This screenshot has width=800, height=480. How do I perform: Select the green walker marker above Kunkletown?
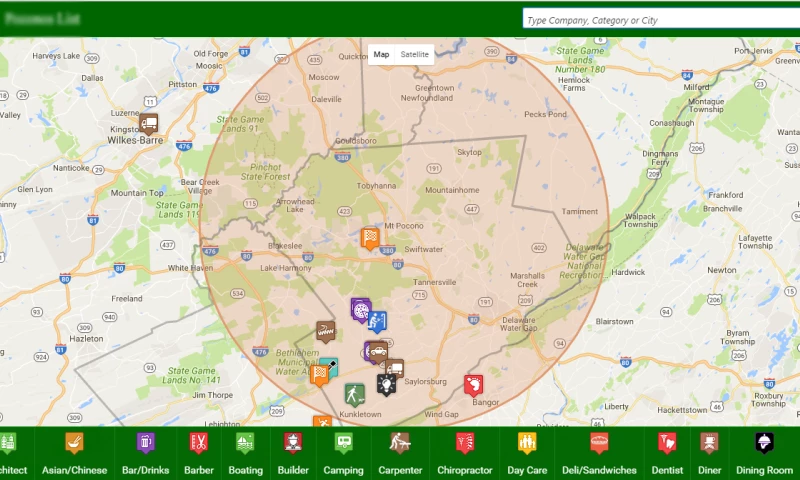pyautogui.click(x=355, y=395)
